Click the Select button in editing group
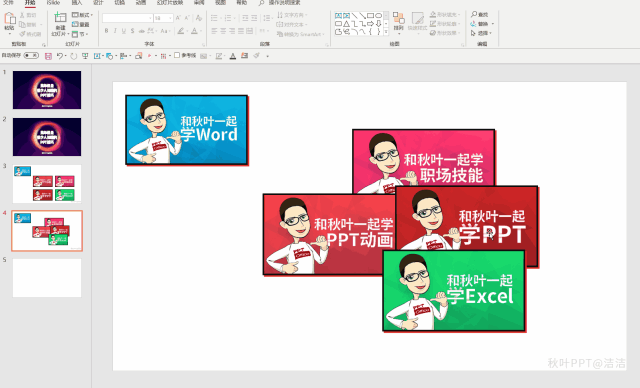Screen dimensions: 640x388 click(x=482, y=33)
